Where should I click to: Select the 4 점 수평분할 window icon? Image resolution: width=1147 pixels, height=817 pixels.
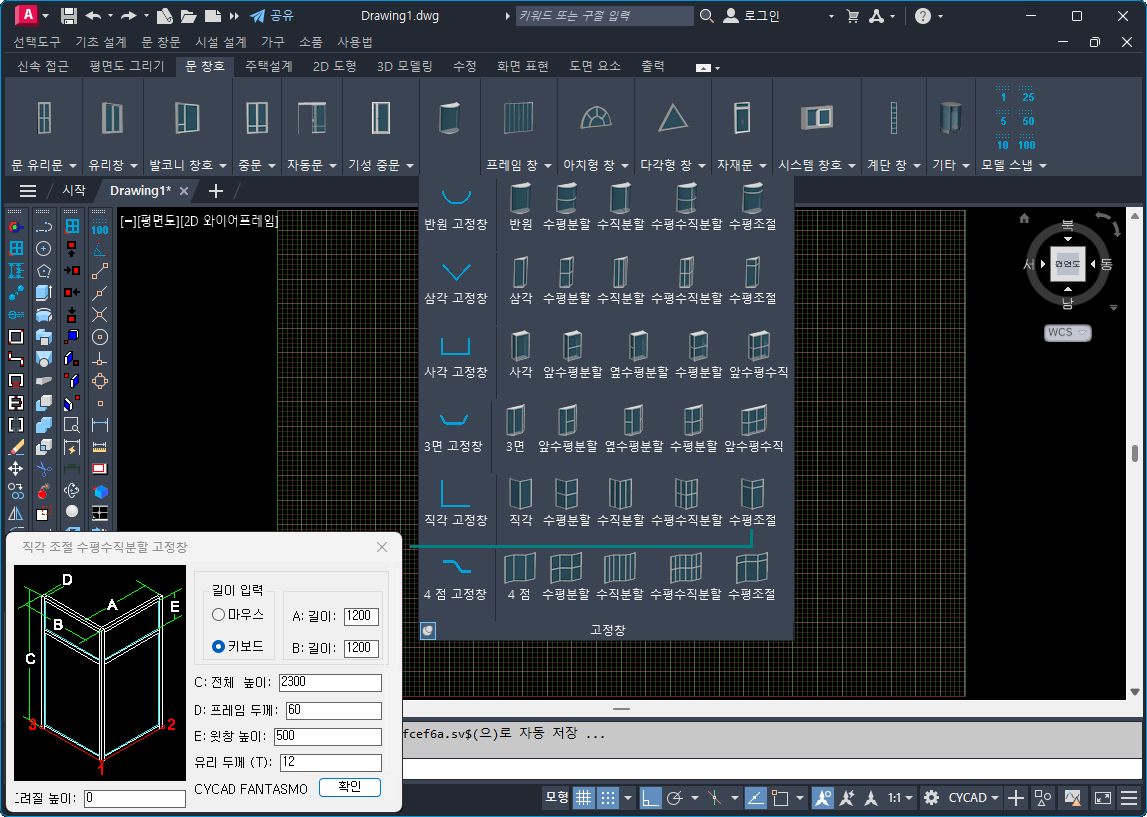click(x=566, y=568)
